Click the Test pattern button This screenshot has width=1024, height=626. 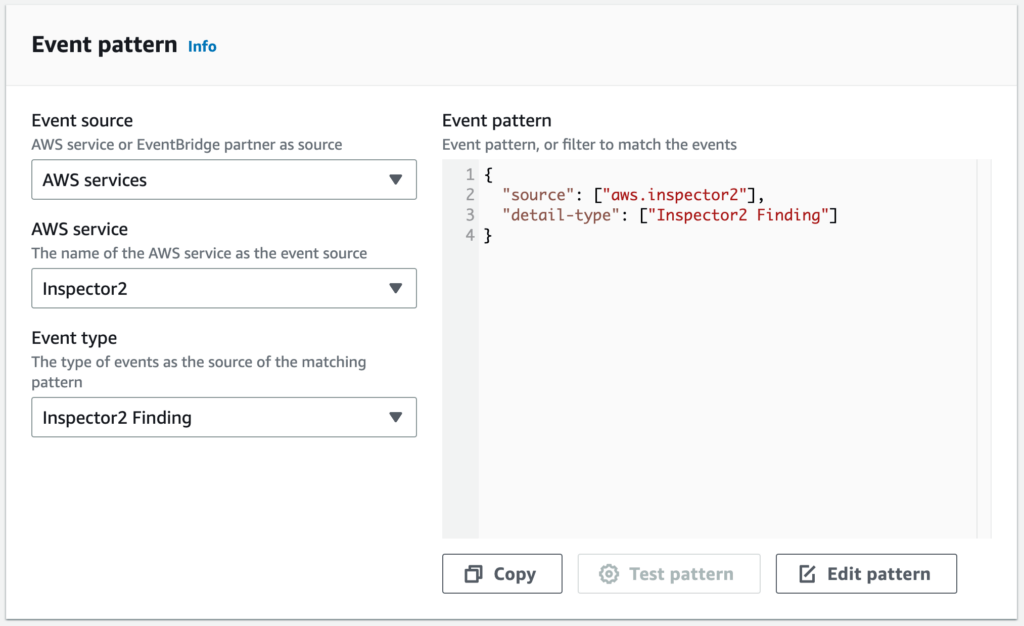[669, 574]
